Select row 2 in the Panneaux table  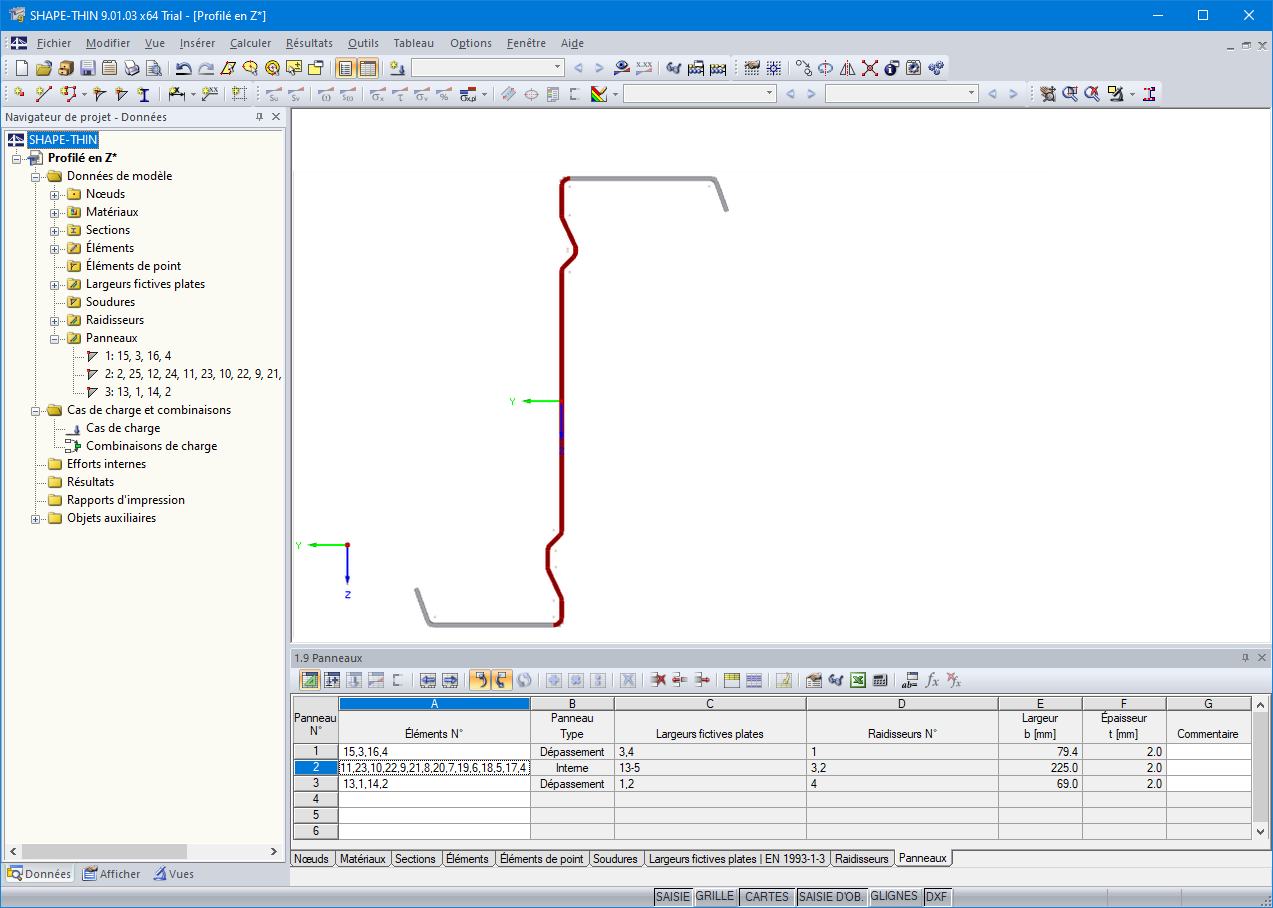tap(314, 767)
